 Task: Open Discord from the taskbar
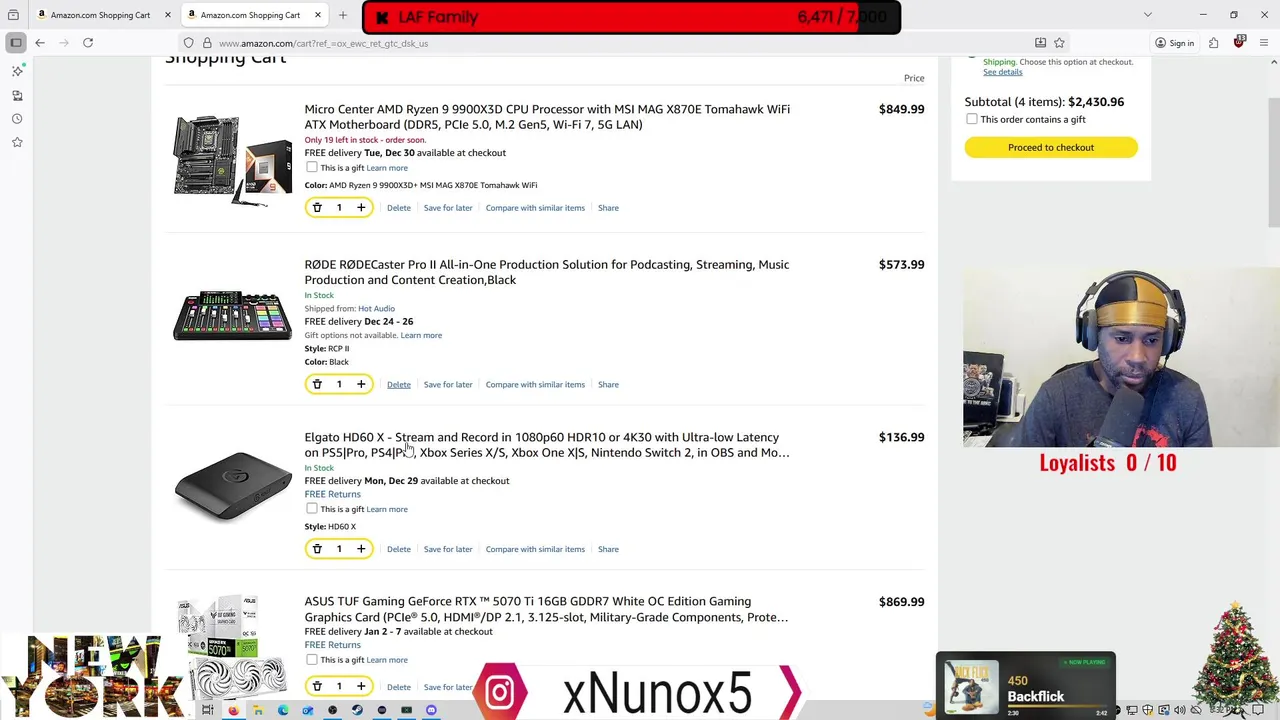point(431,711)
